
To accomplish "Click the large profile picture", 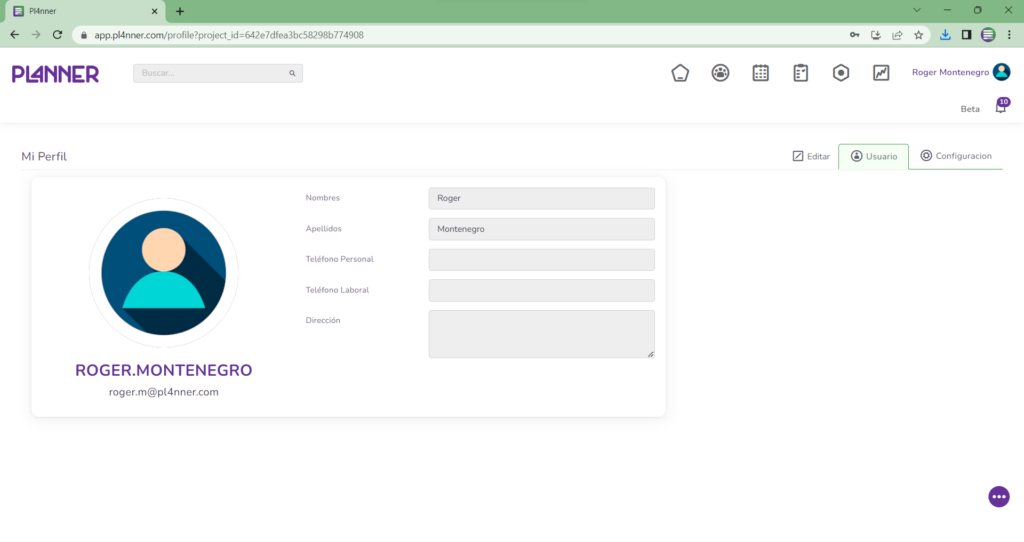I will pos(164,273).
